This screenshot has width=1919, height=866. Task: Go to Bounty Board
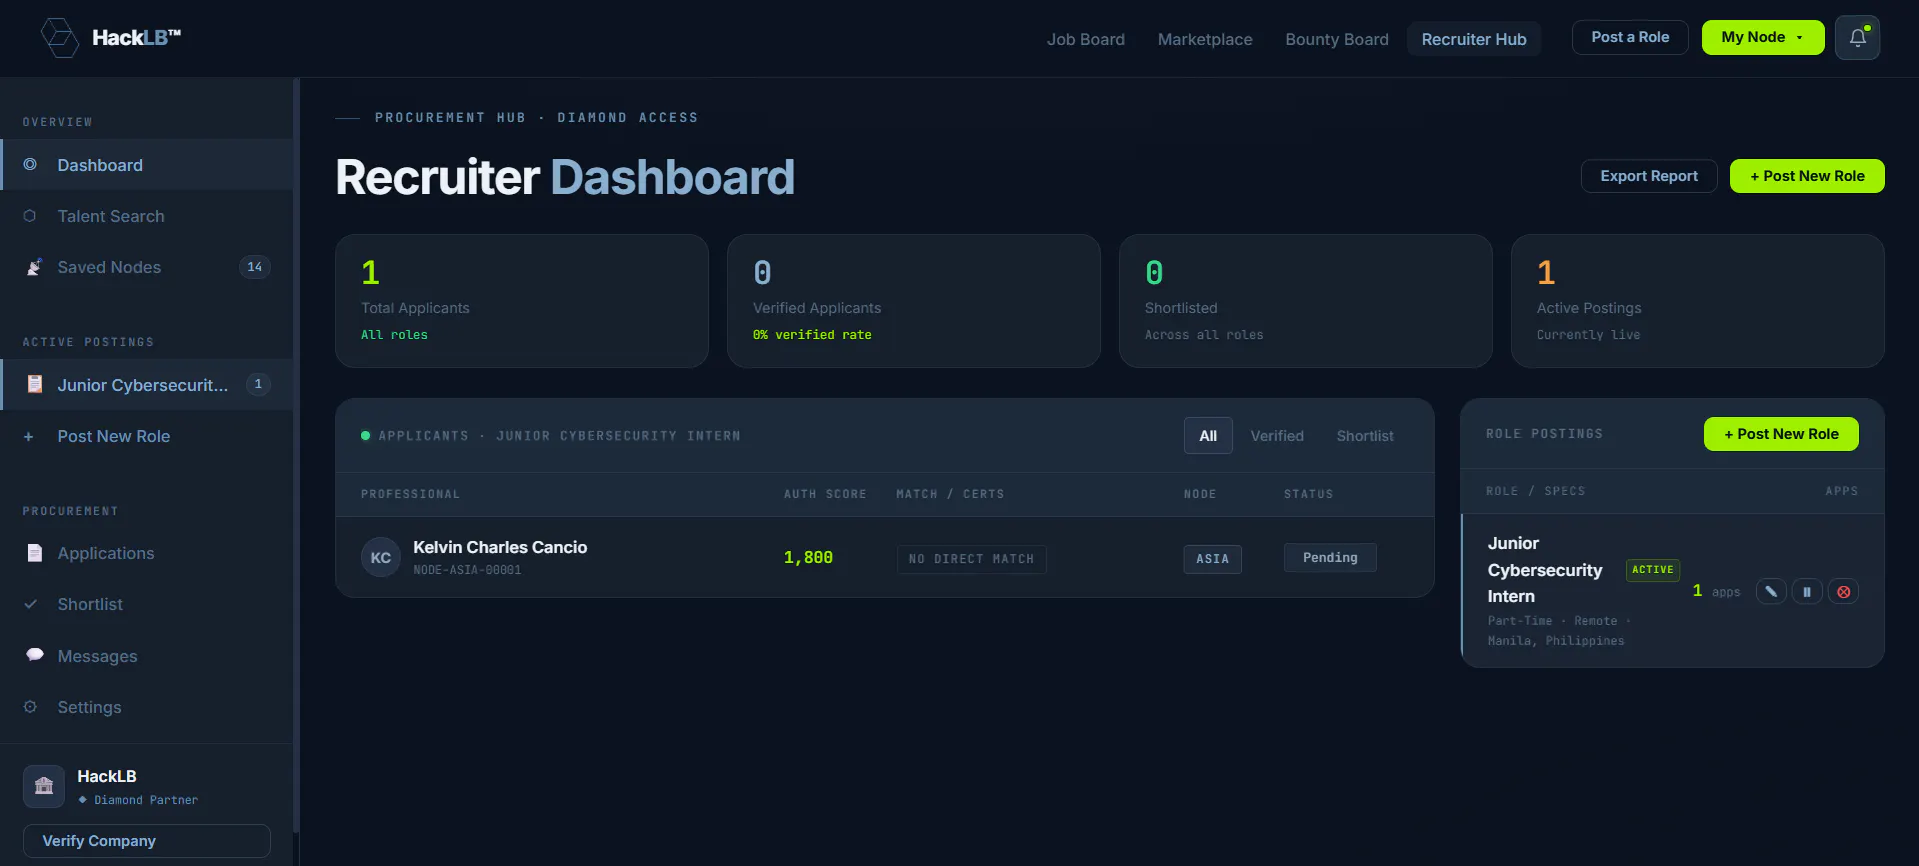(x=1336, y=39)
